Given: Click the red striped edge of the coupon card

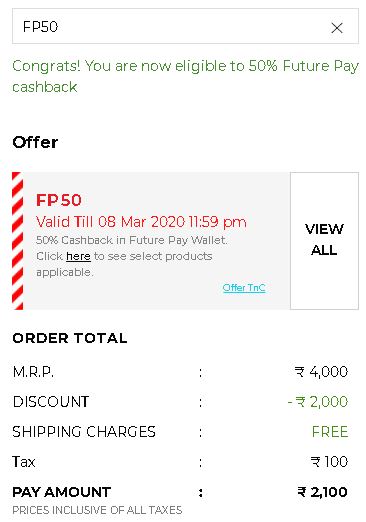Looking at the screenshot, I should pos(18,241).
